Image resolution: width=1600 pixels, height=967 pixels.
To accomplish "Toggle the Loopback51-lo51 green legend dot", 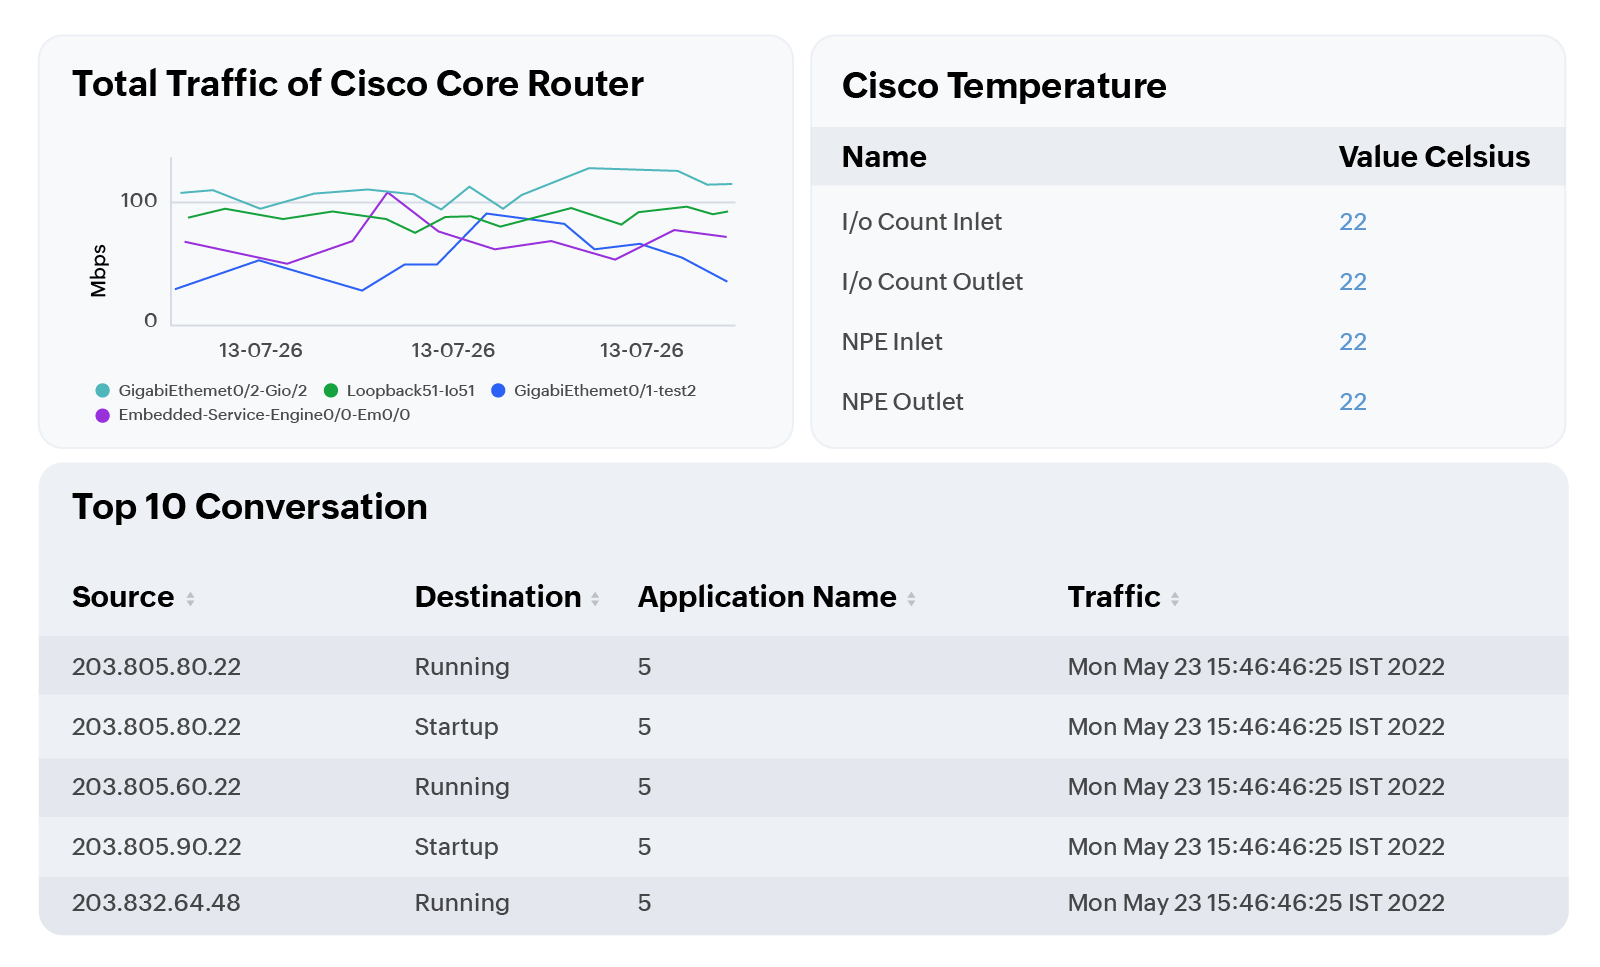I will [x=331, y=391].
